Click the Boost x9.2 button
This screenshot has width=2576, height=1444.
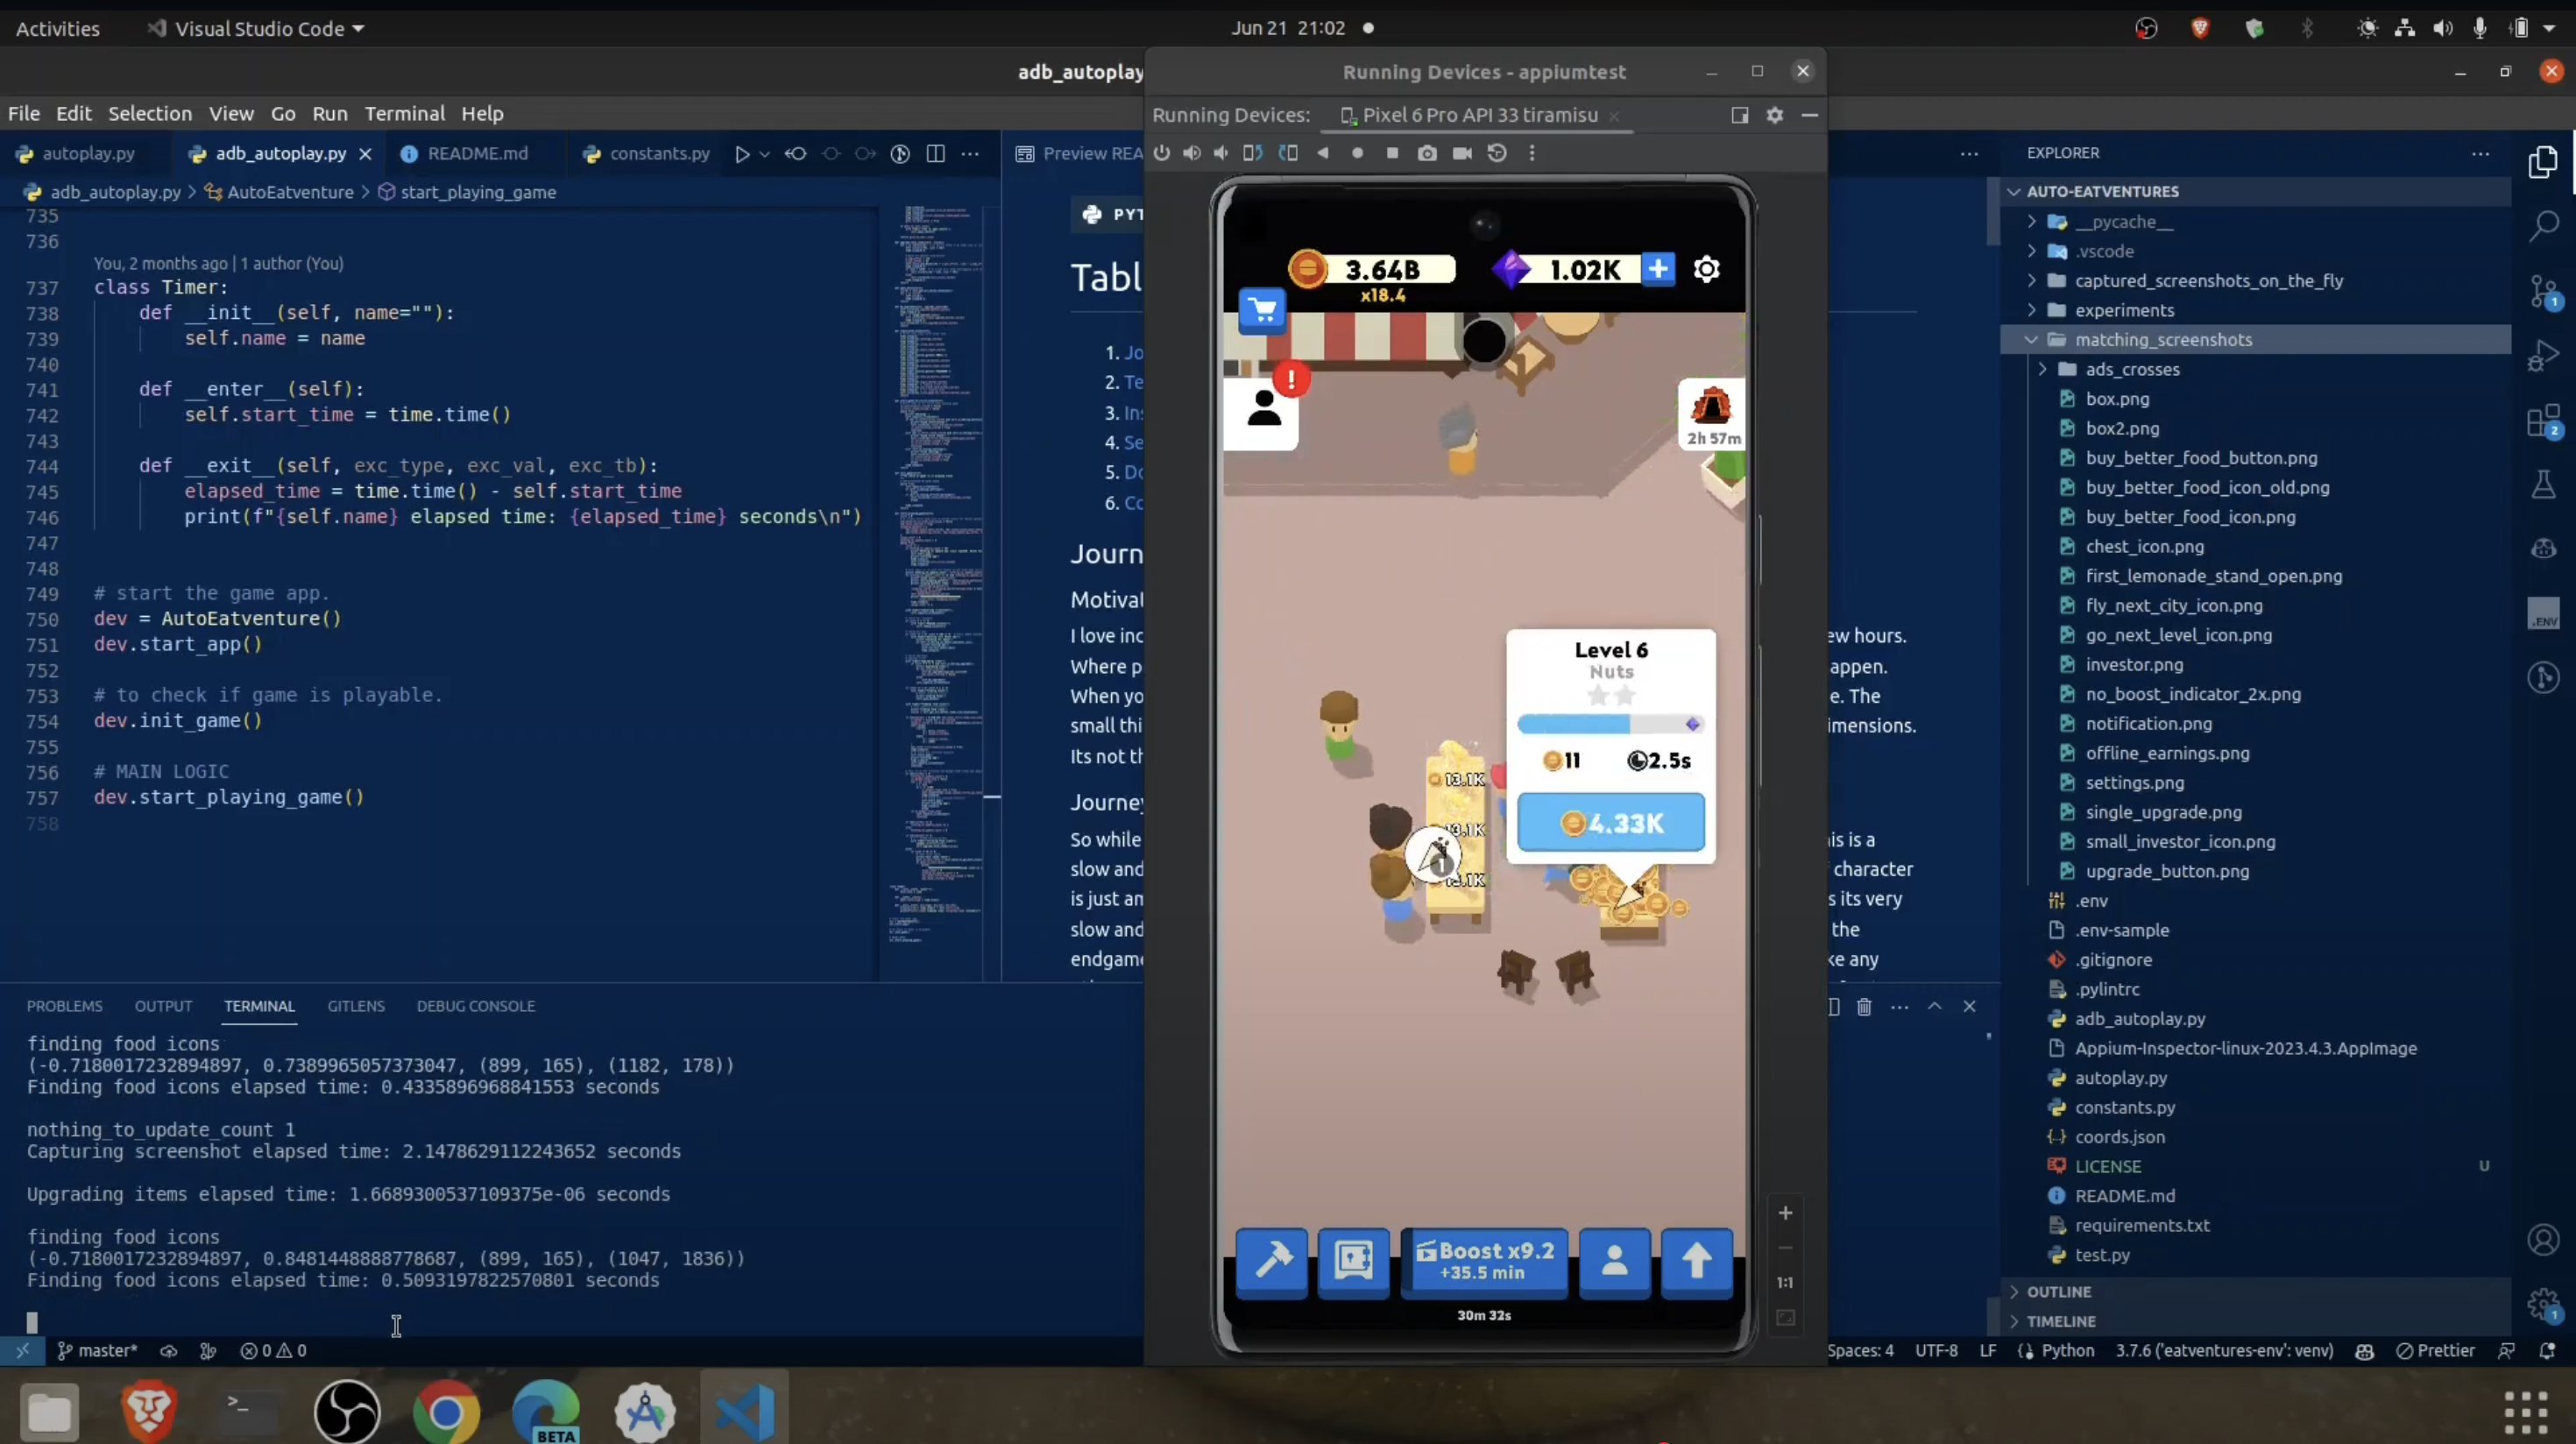point(1484,1261)
